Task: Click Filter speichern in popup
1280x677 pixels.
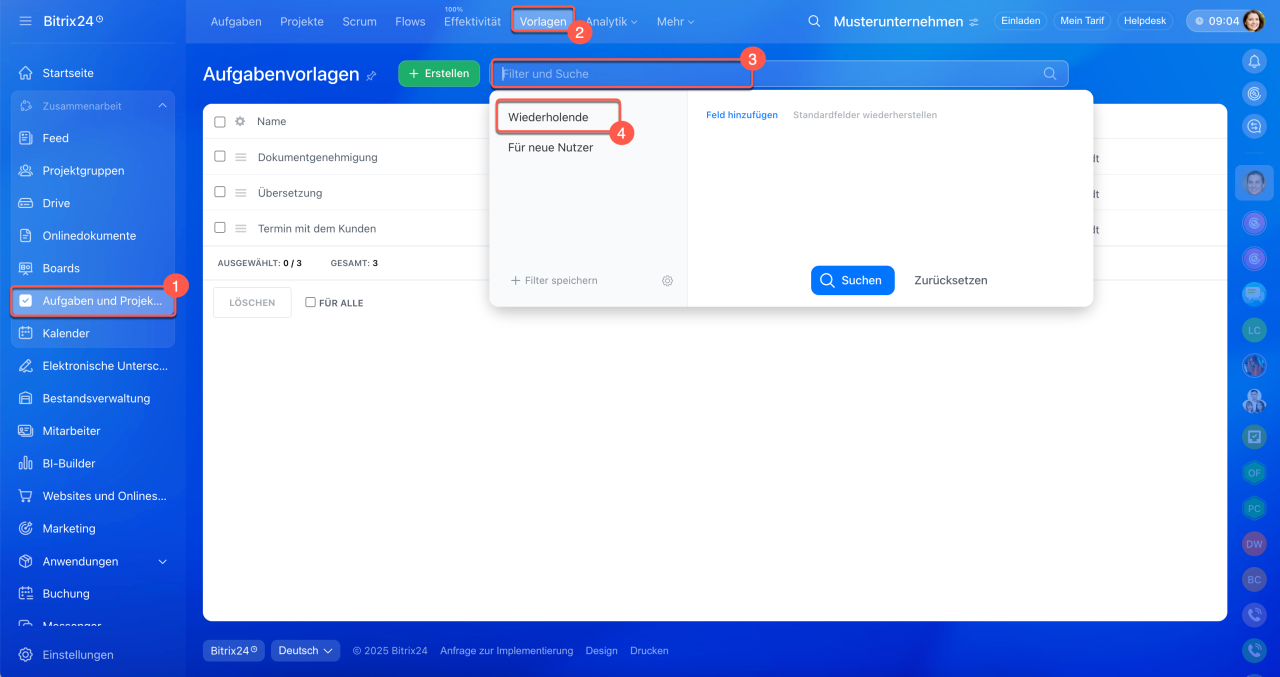Action: click(554, 281)
